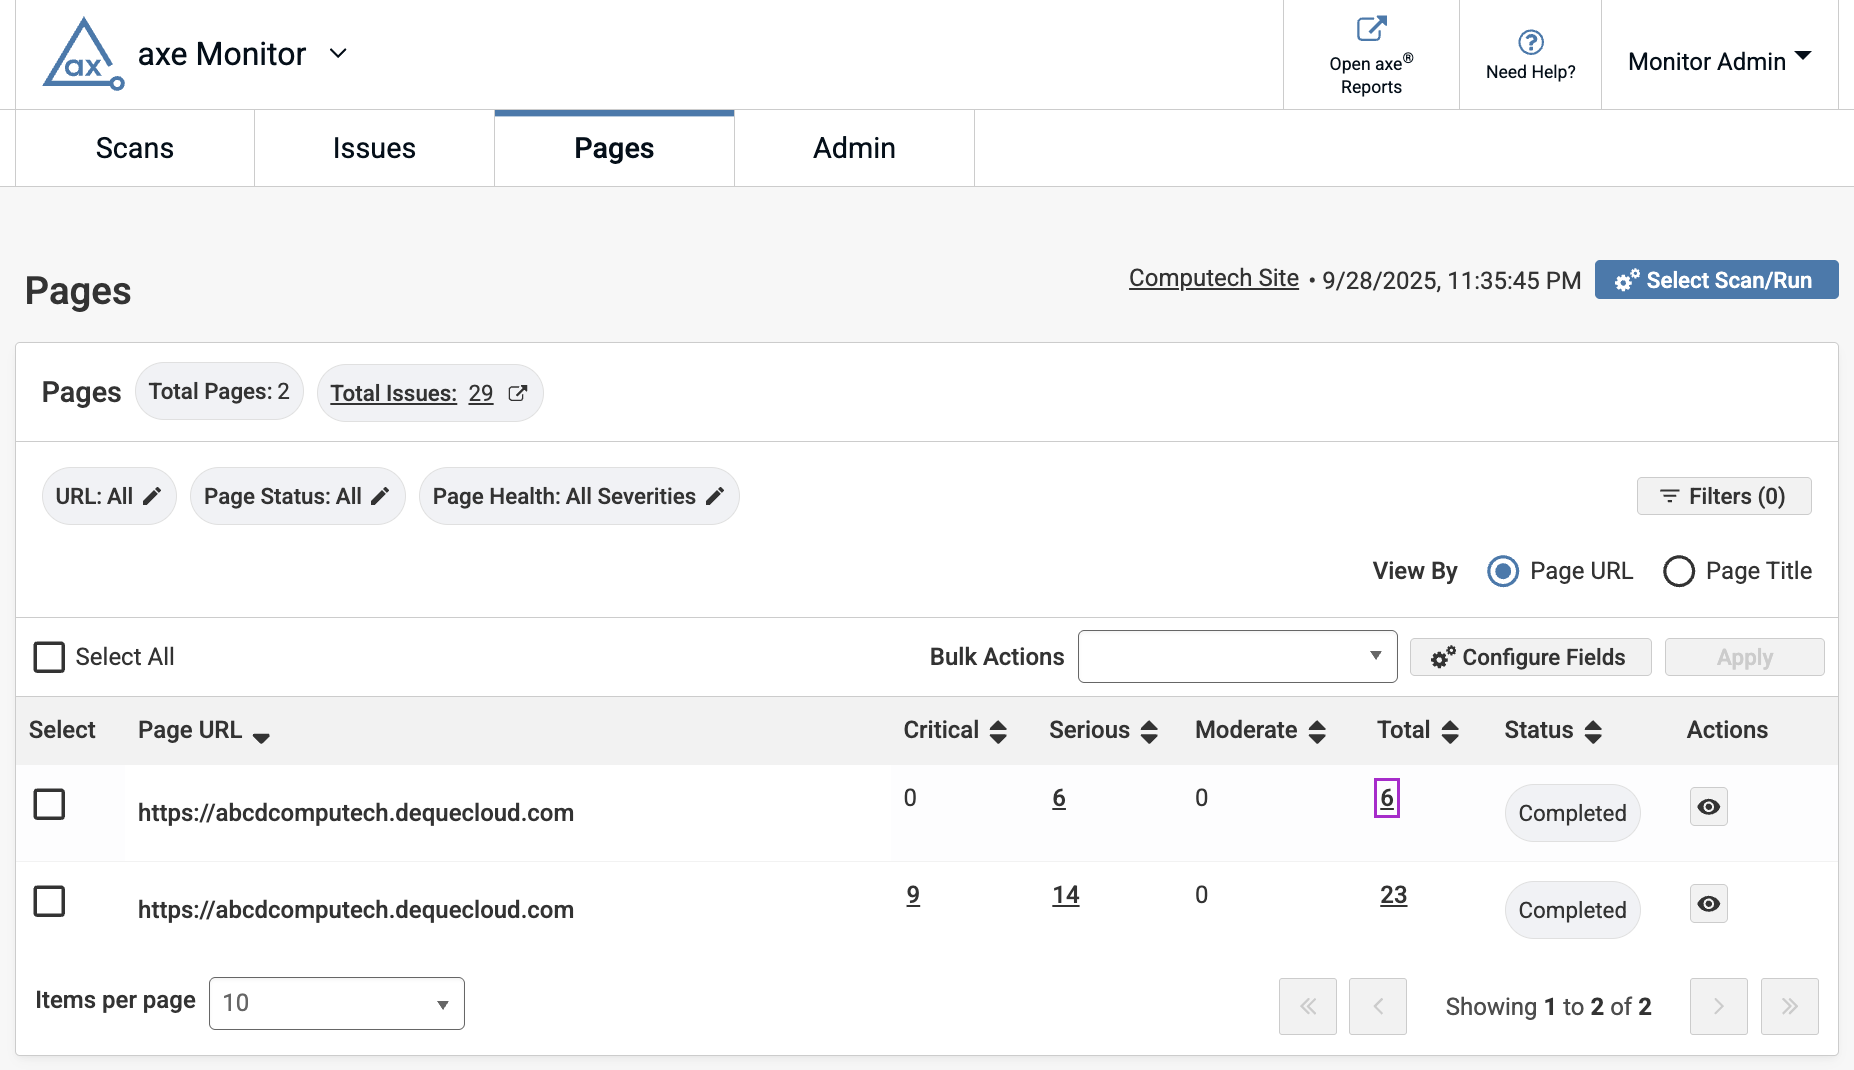Go to the next page using pagination arrow
The image size is (1854, 1070).
[x=1718, y=1007]
